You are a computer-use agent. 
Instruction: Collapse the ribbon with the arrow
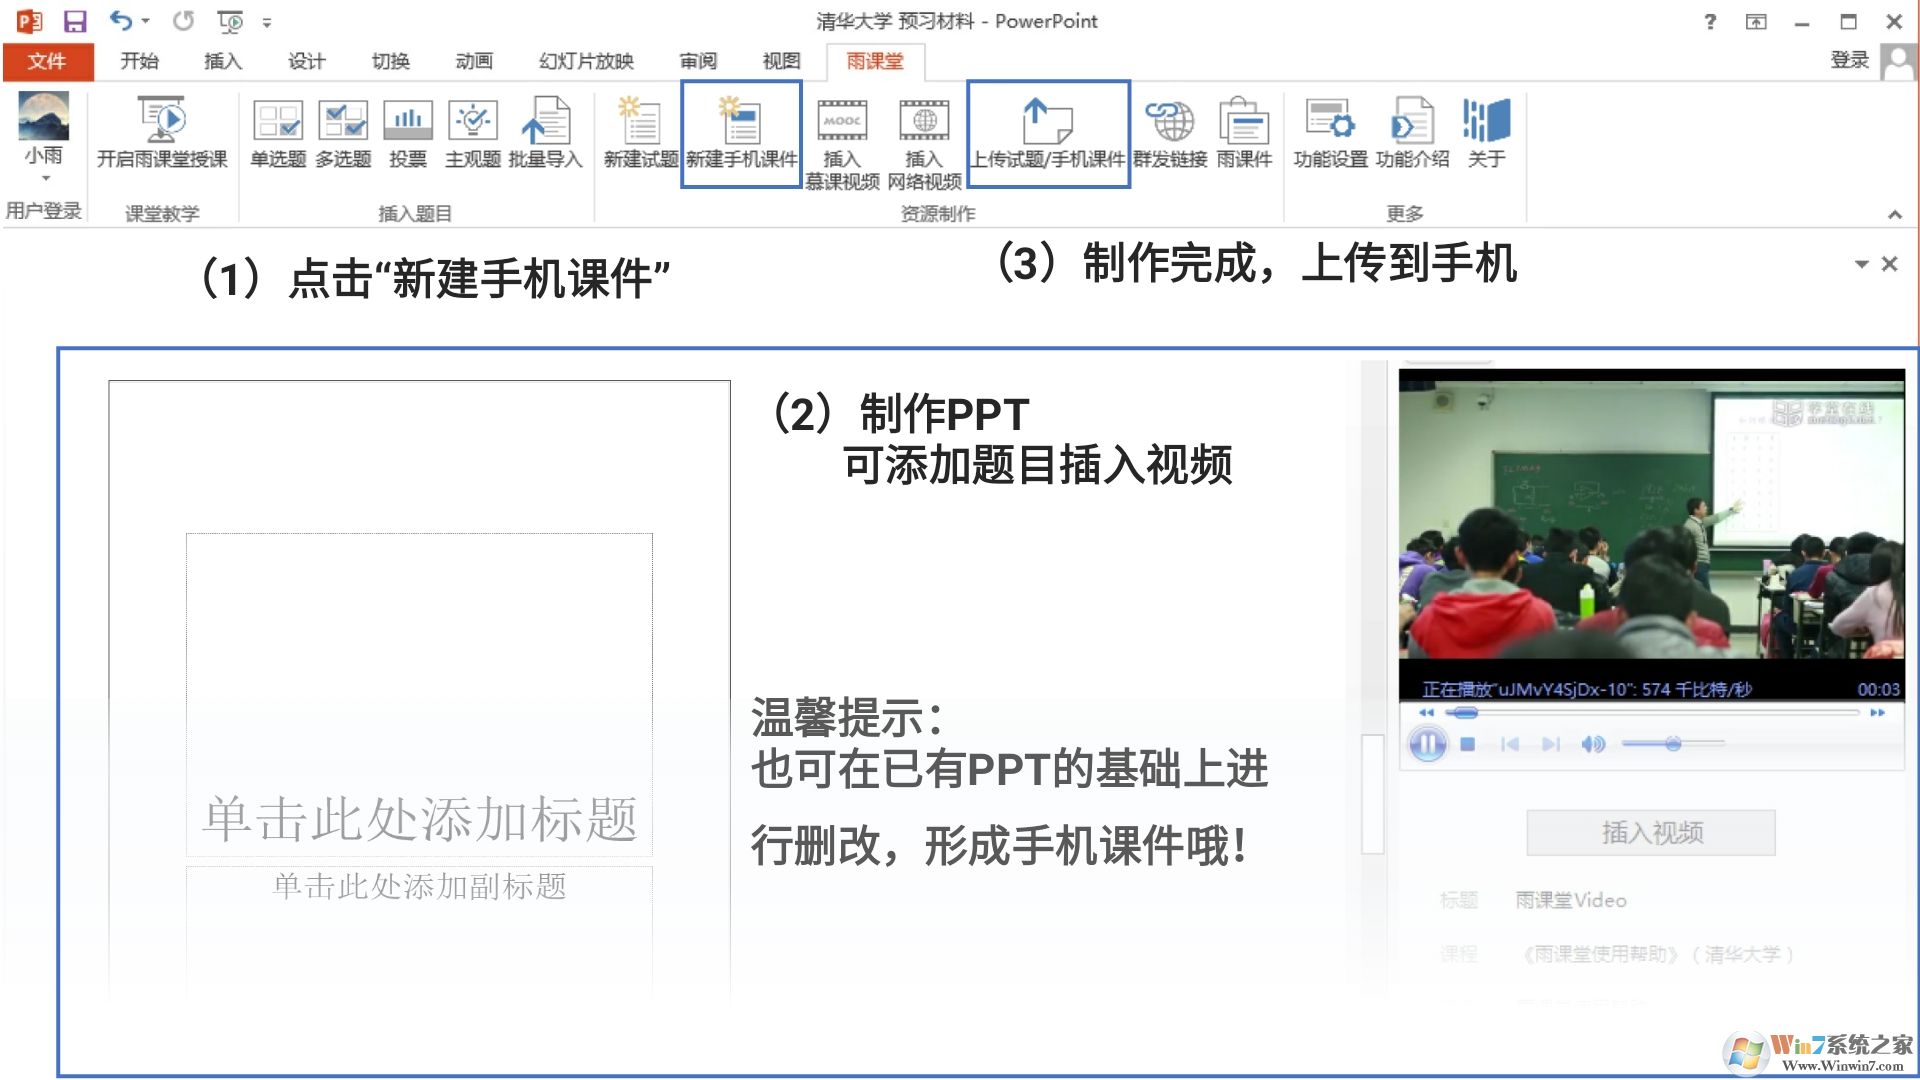pos(1894,214)
